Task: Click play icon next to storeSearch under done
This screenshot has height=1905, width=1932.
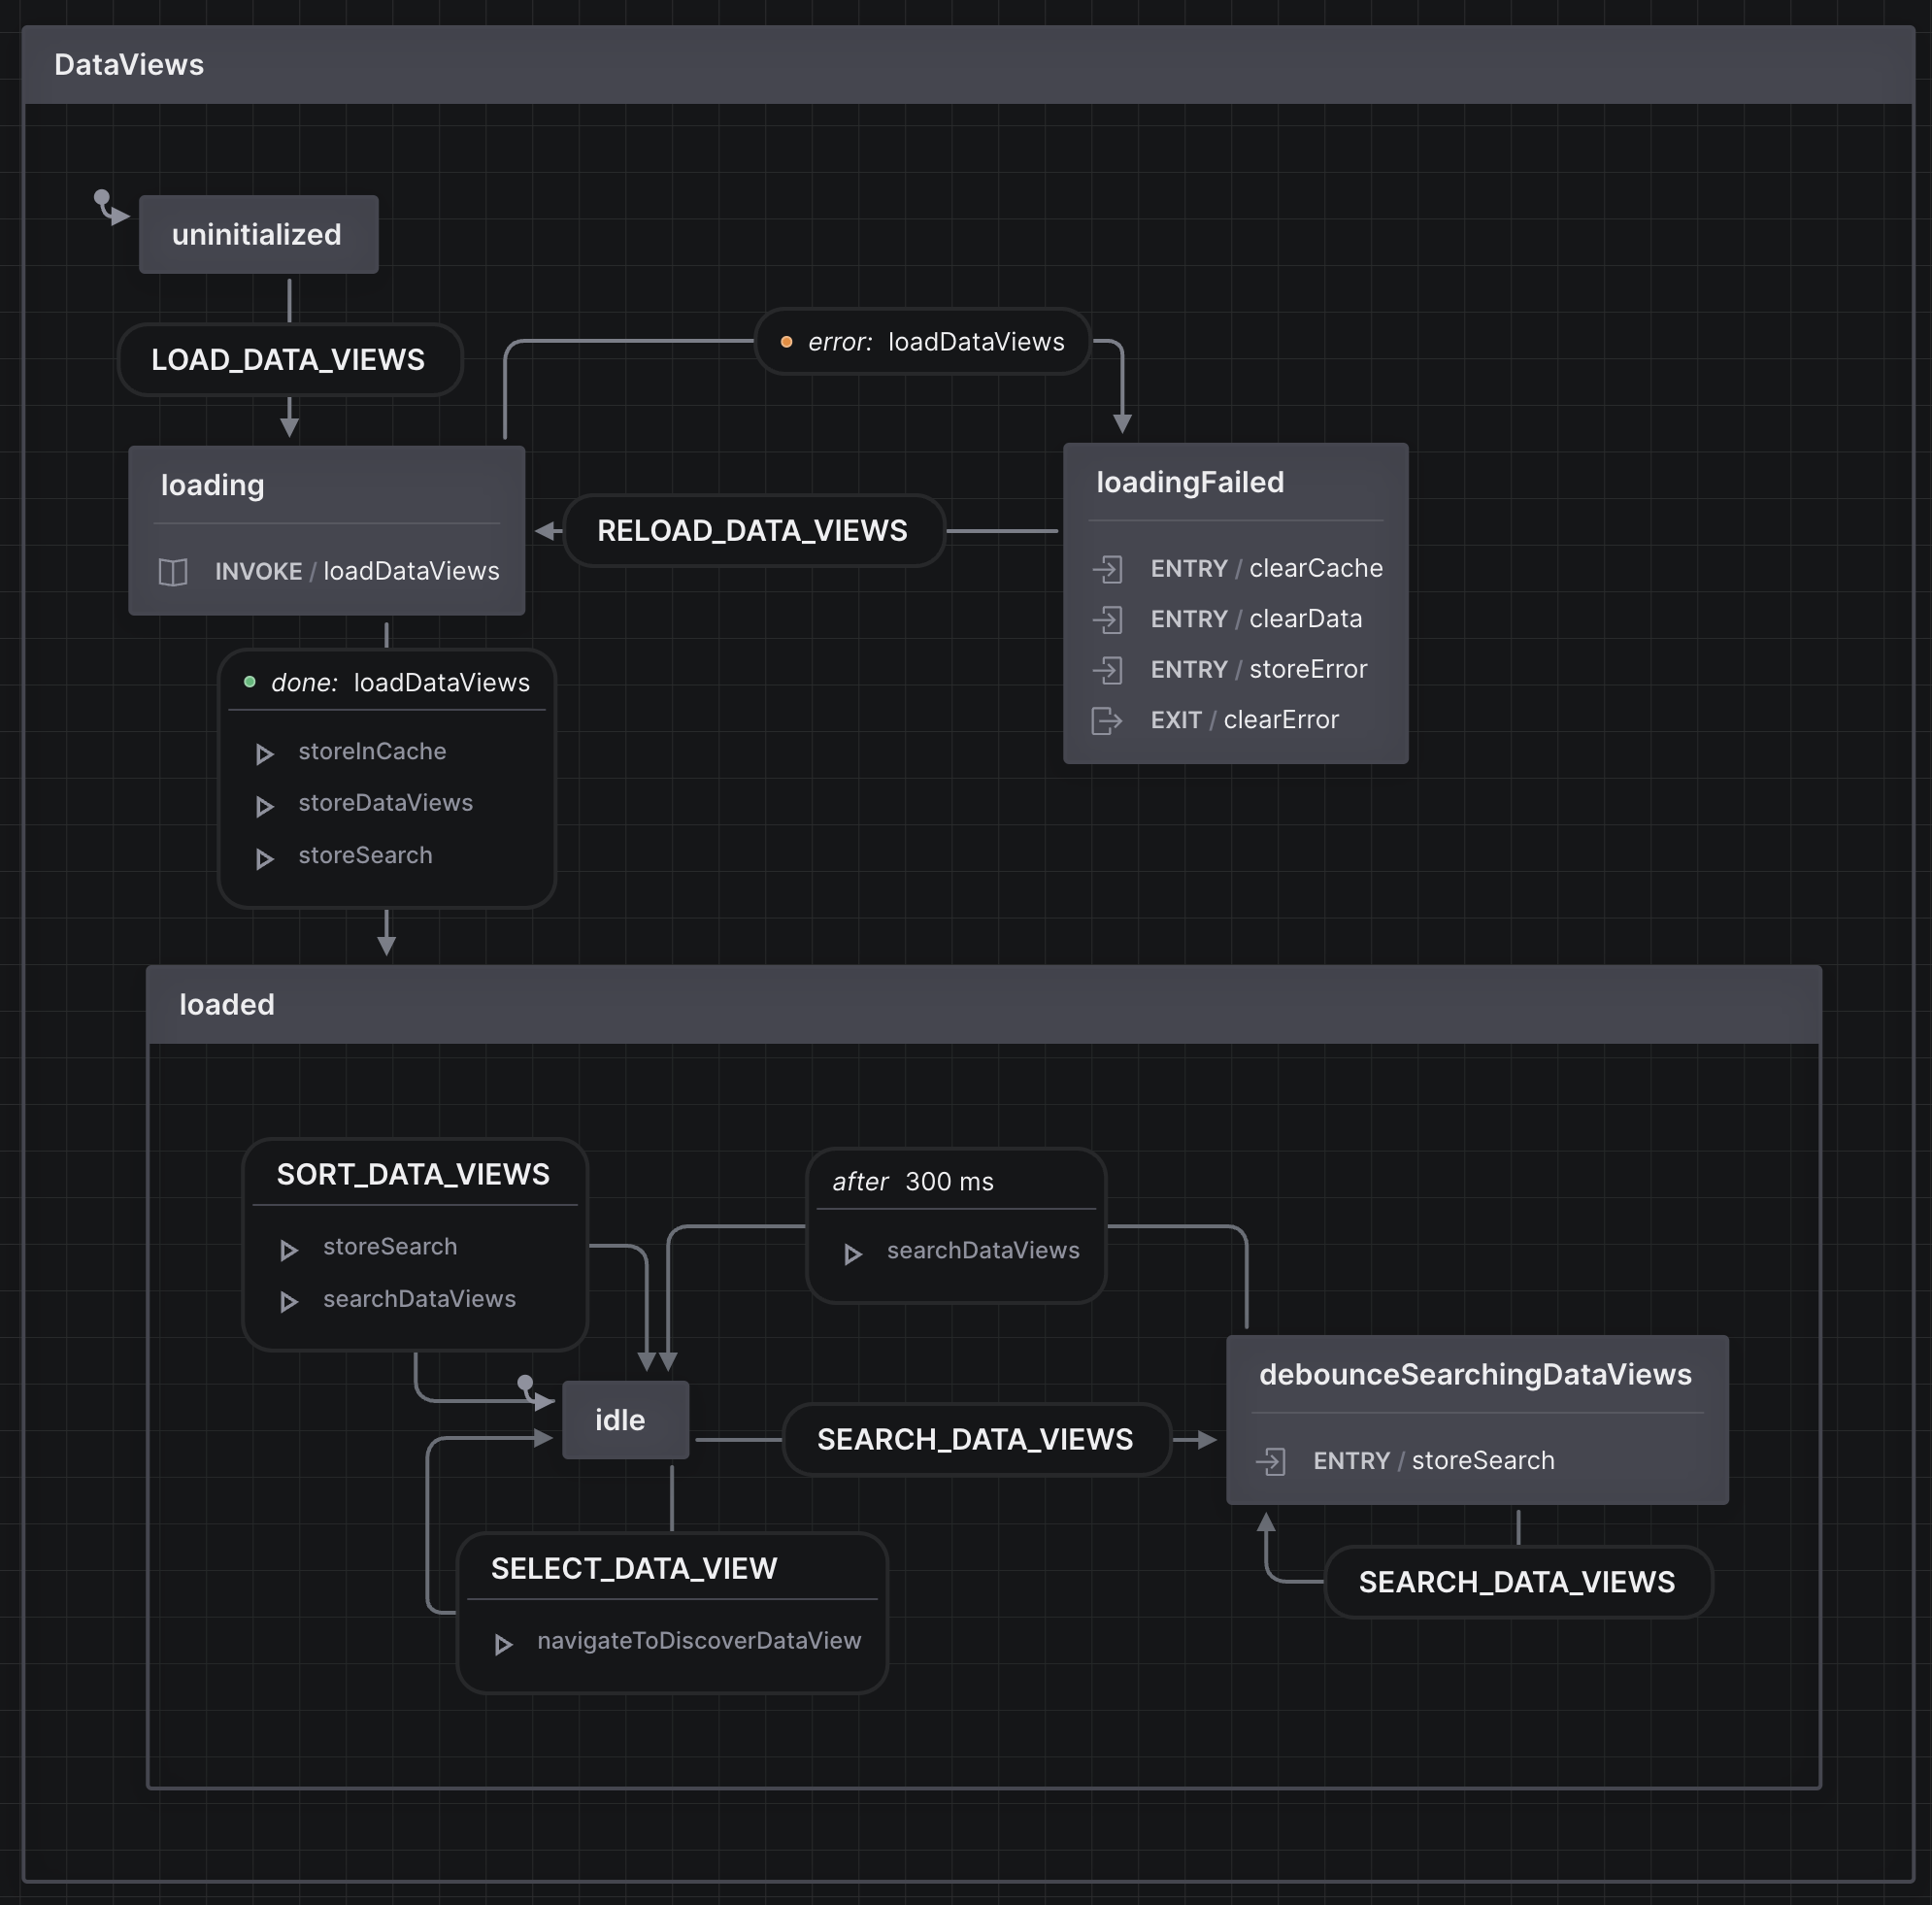Action: pyautogui.click(x=264, y=859)
